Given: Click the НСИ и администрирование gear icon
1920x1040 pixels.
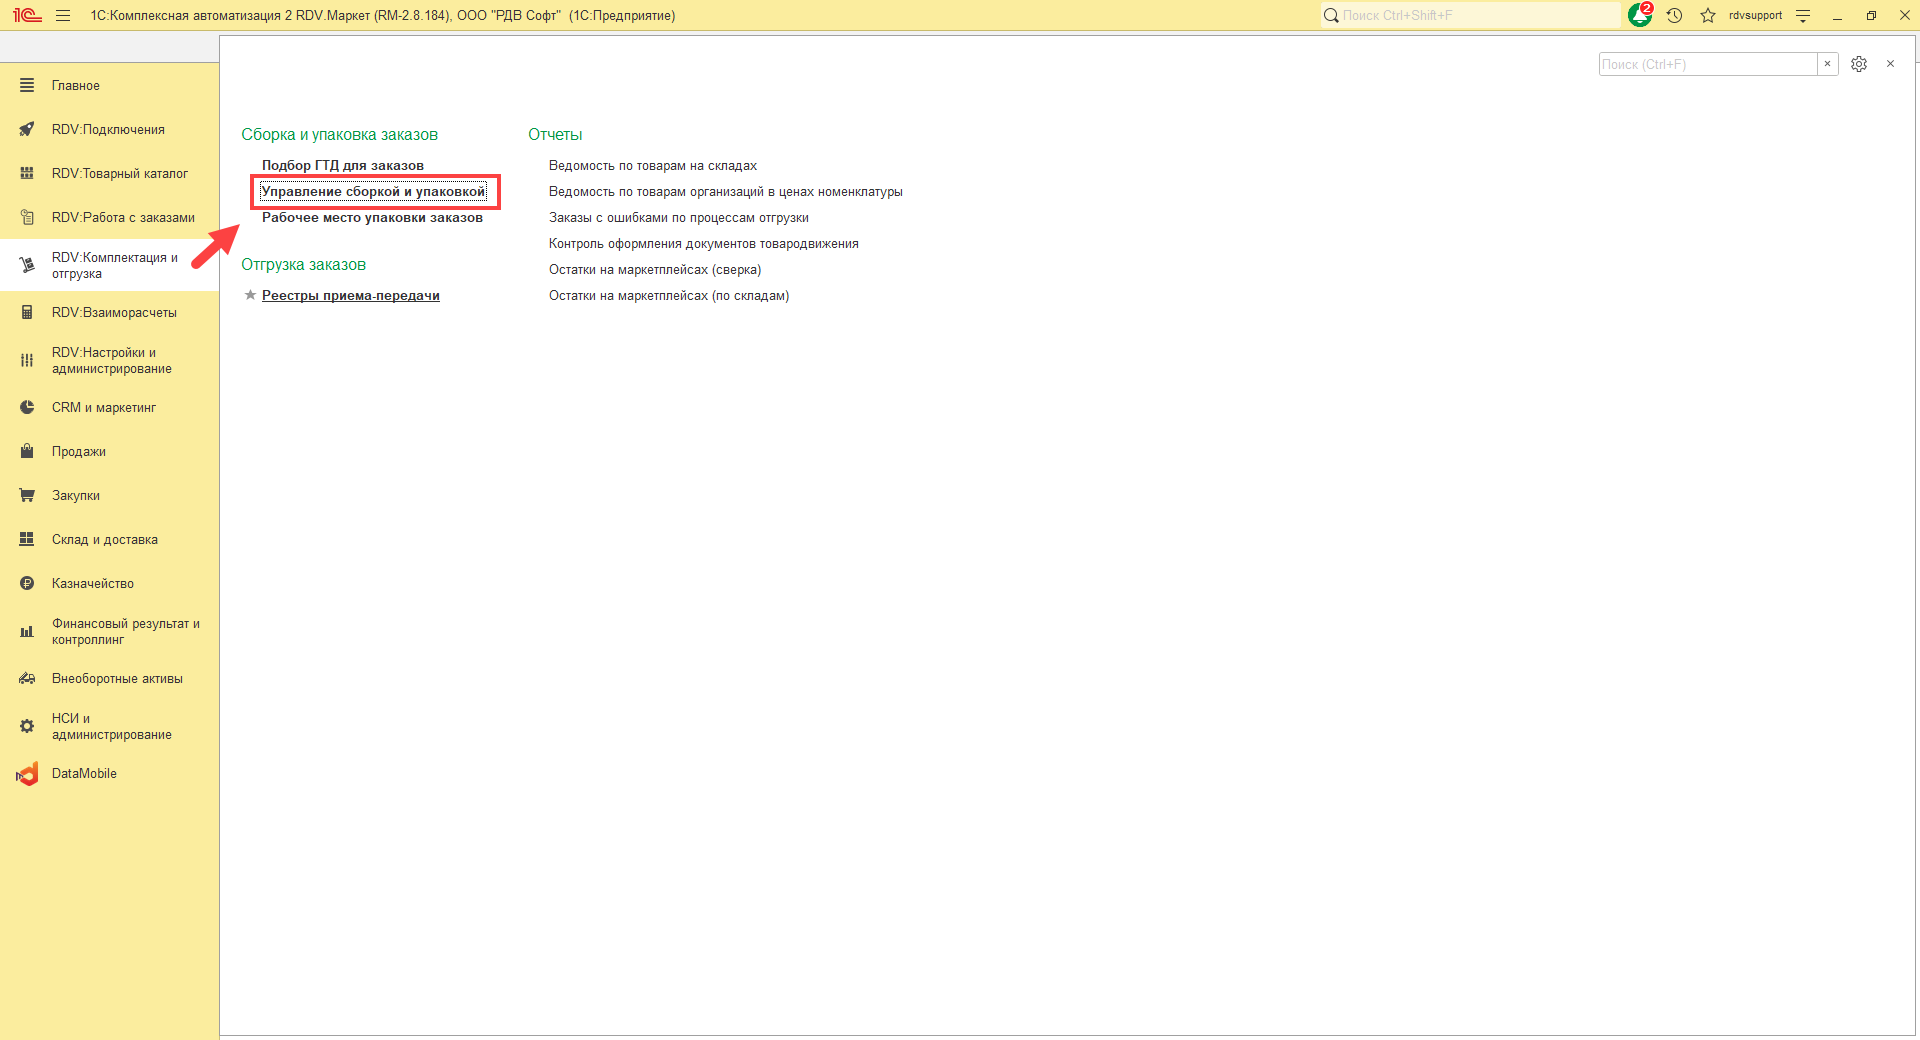Looking at the screenshot, I should point(27,727).
